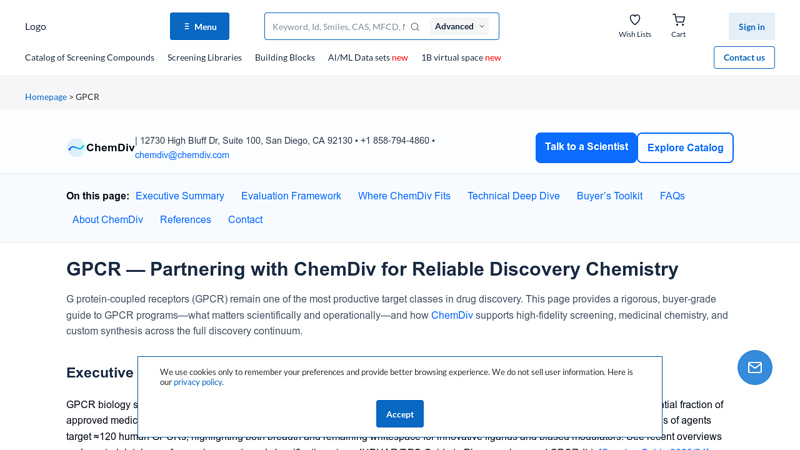
Task: Click the ChemDiv wave logo
Action: 76,148
